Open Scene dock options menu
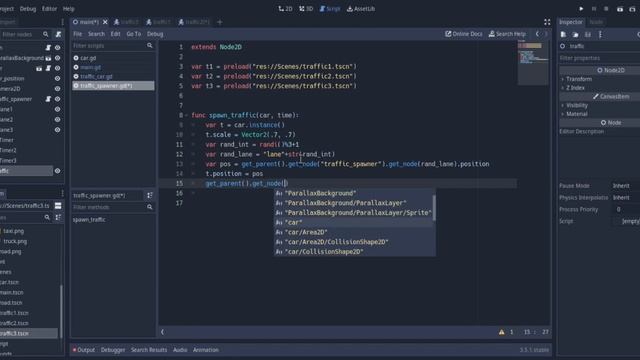This screenshot has width=640, height=360. point(62,22)
